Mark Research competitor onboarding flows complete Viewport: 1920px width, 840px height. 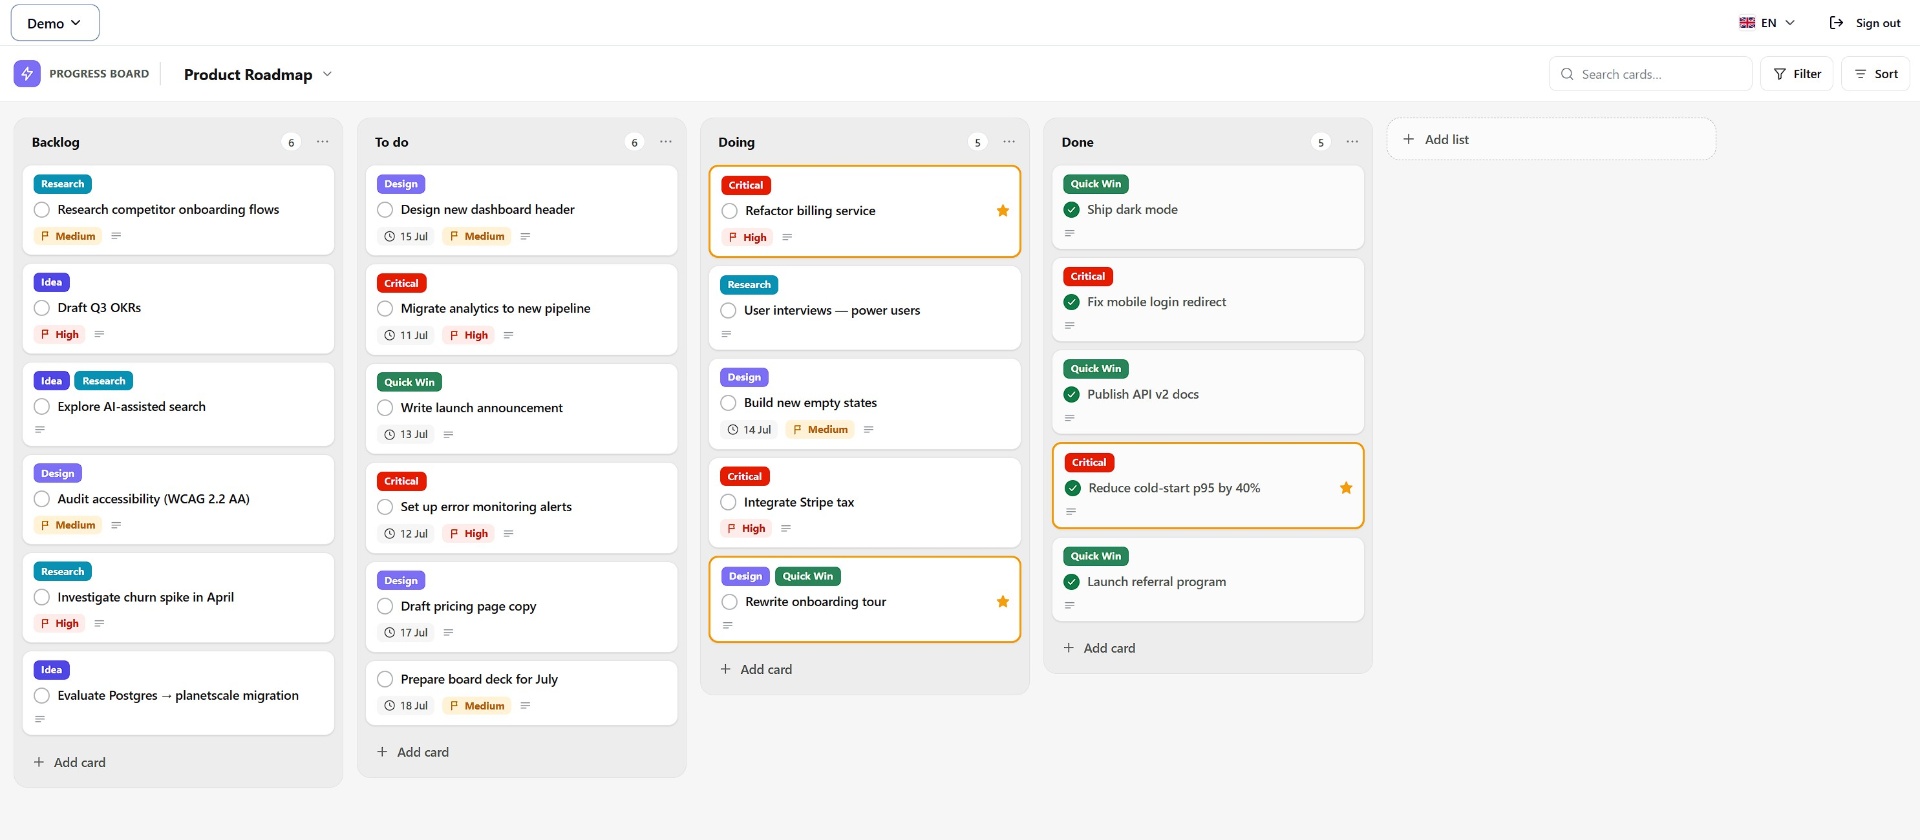click(42, 210)
